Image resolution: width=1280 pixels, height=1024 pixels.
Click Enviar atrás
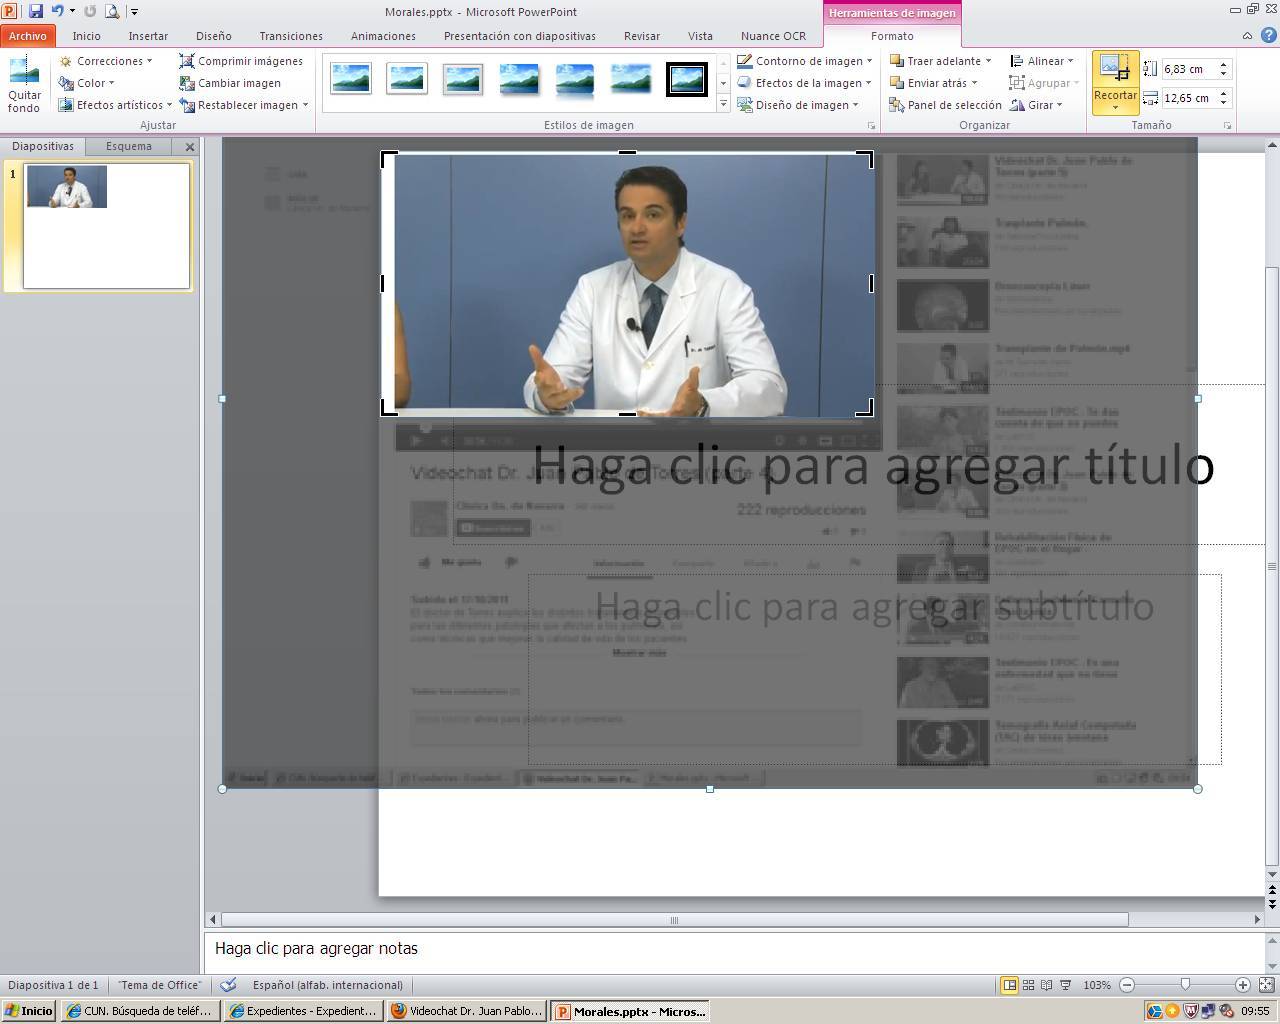pyautogui.click(x=933, y=83)
